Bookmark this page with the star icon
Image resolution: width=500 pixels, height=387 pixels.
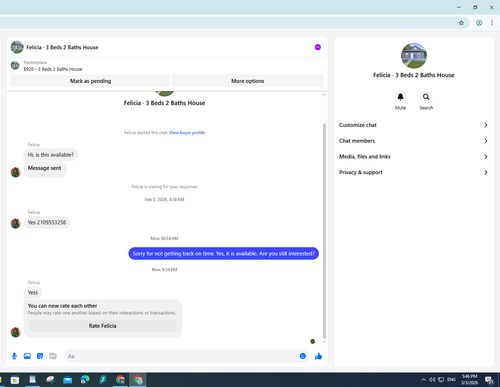tap(461, 23)
